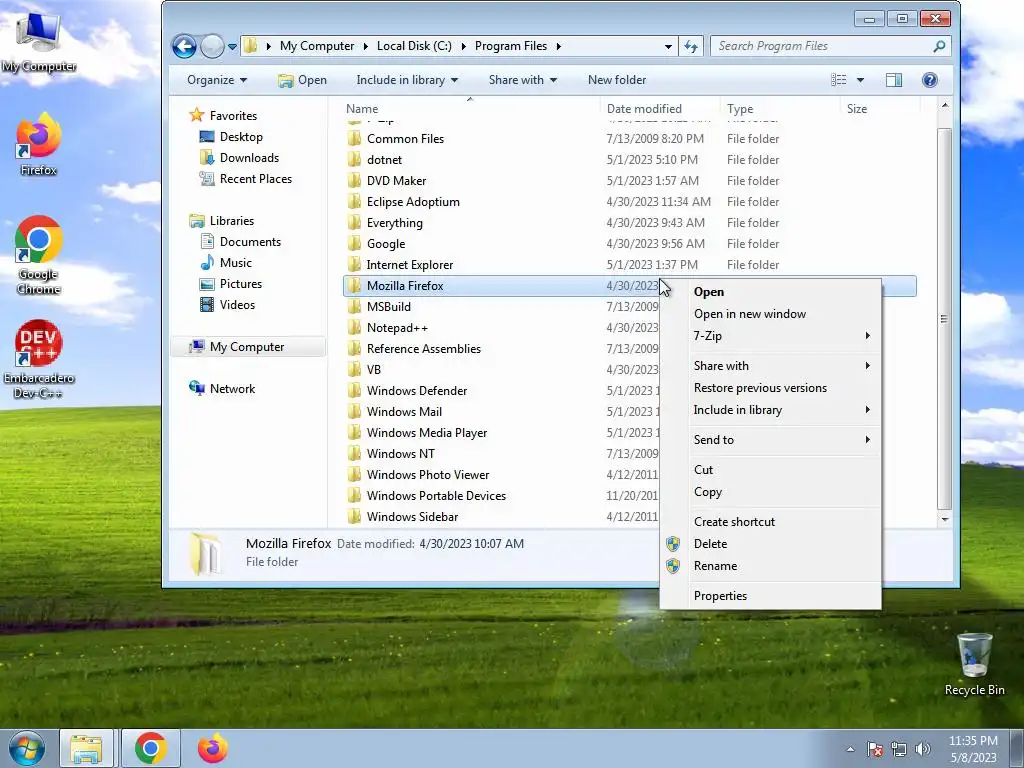Click the Back navigation arrow
Viewport: 1024px width, 768px height.
184,46
